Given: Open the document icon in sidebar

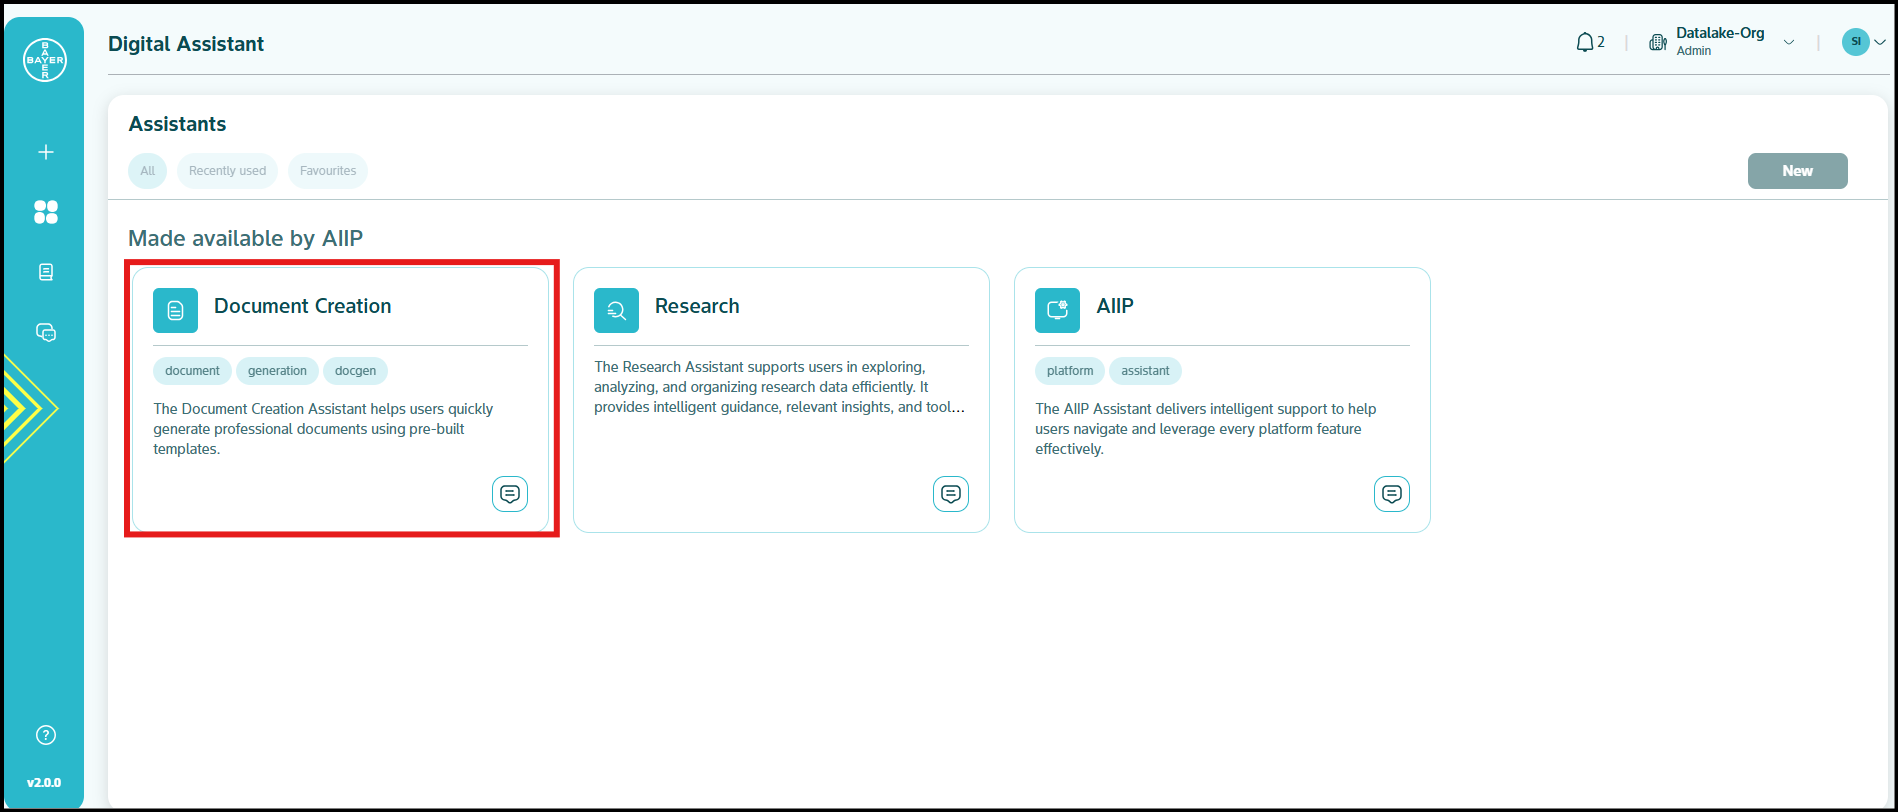Looking at the screenshot, I should tap(45, 272).
